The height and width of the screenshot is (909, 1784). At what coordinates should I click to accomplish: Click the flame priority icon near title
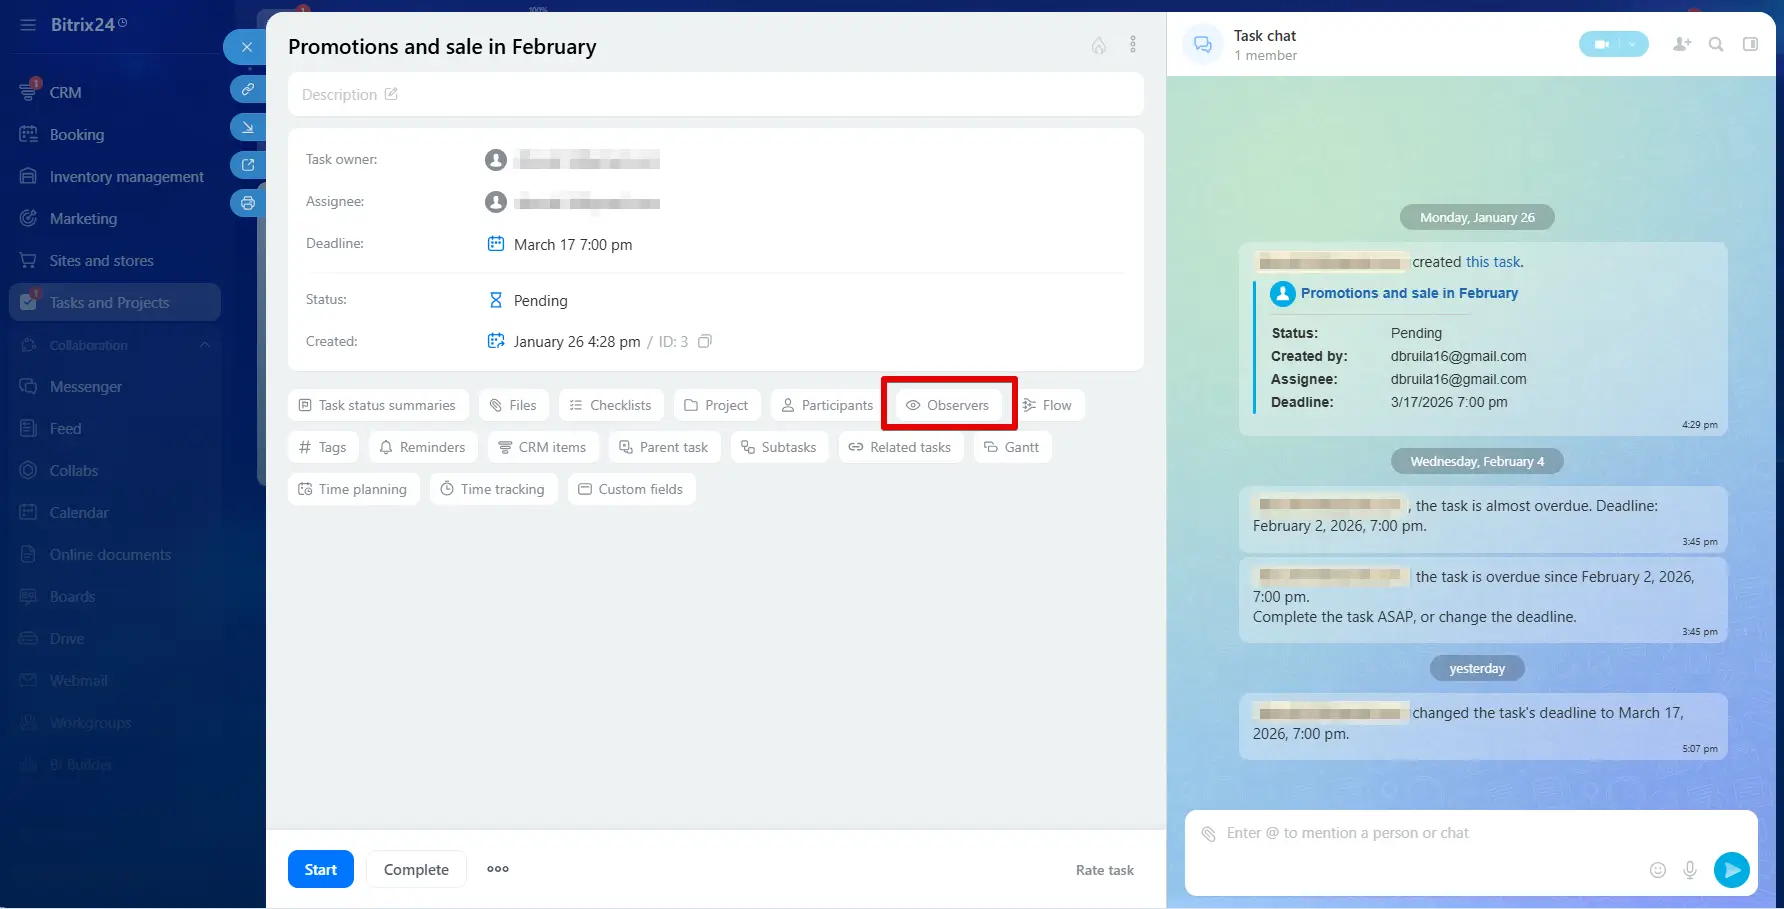pos(1098,46)
